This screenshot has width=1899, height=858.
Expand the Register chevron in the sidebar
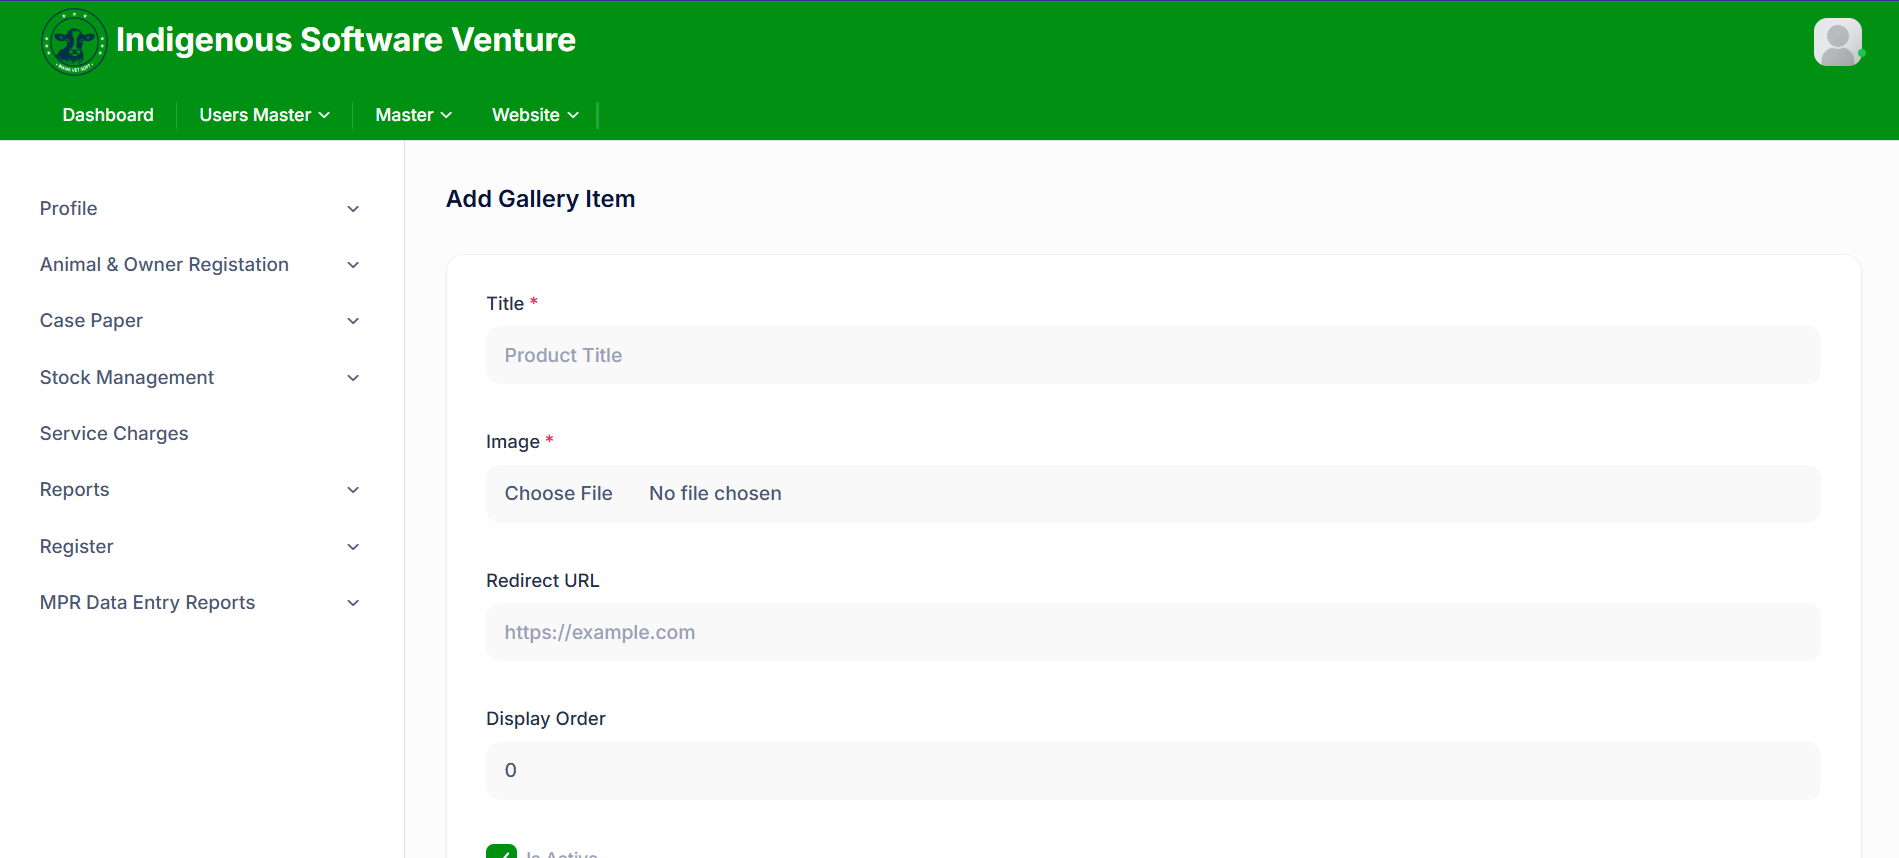[x=353, y=547]
